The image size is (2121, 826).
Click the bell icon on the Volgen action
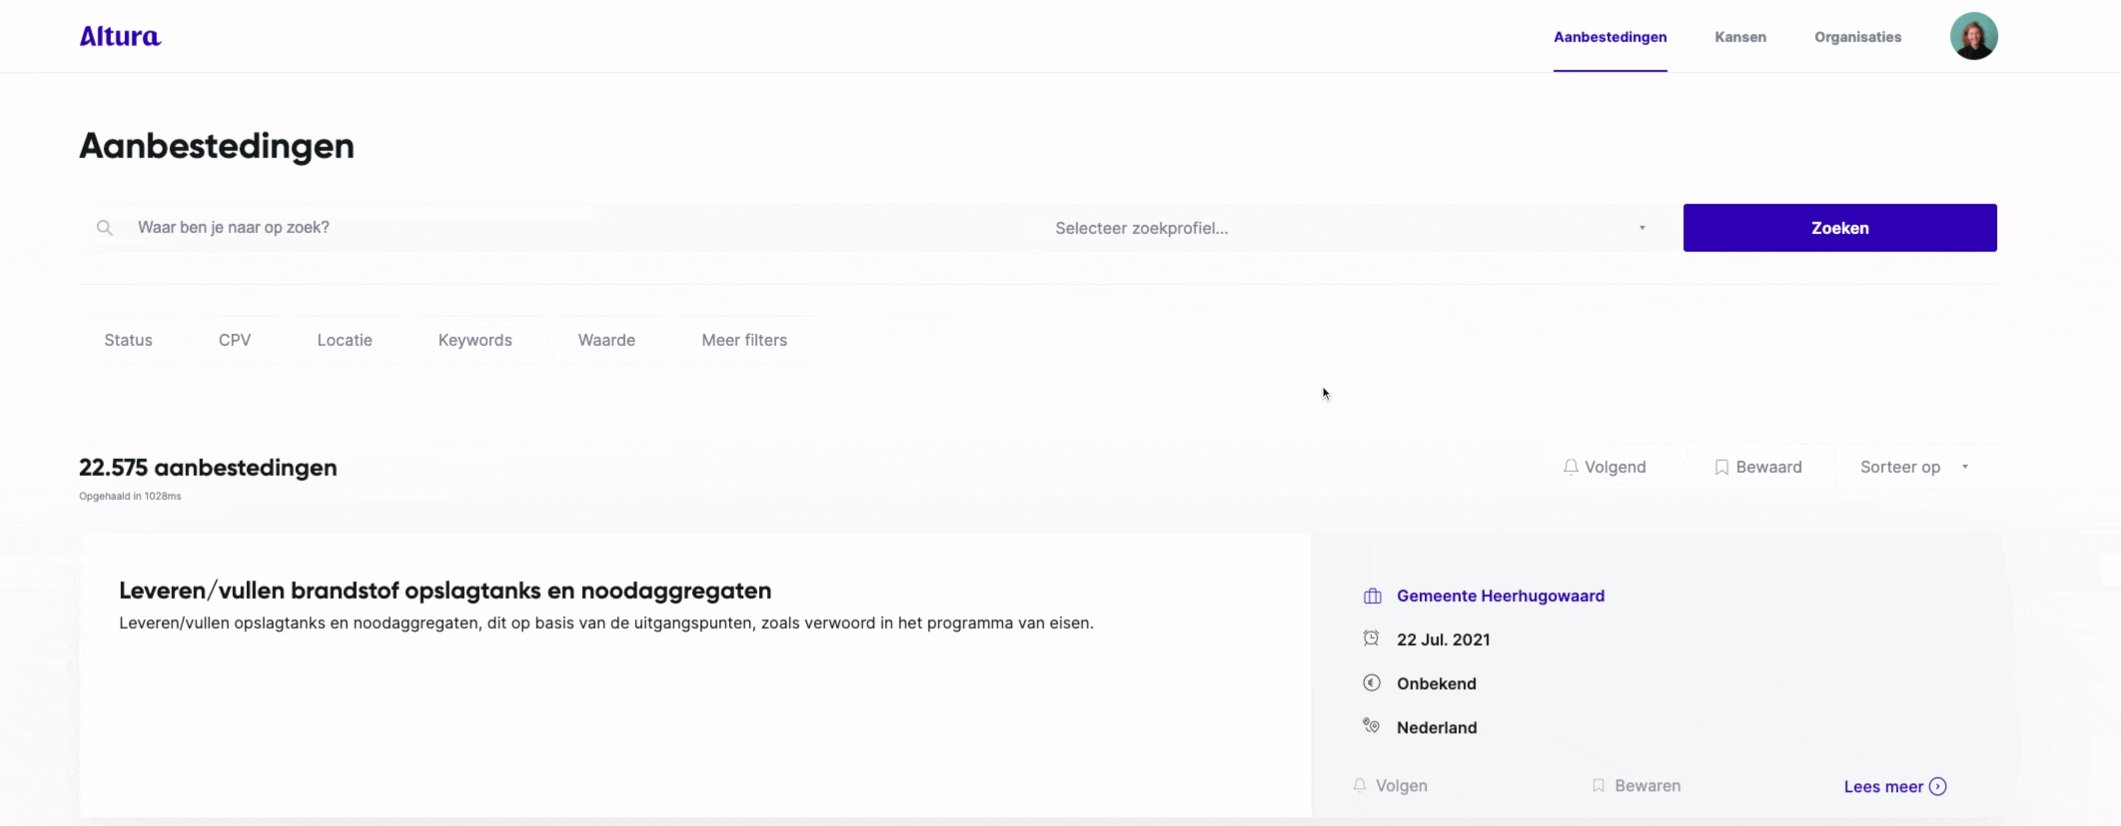point(1359,786)
